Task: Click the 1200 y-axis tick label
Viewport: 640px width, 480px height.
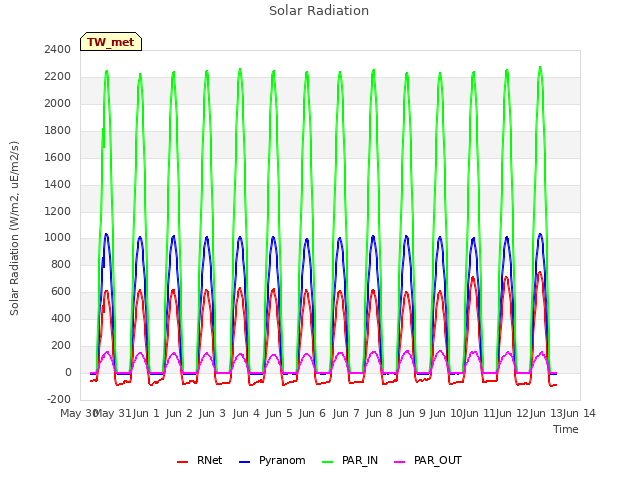Action: 58,211
